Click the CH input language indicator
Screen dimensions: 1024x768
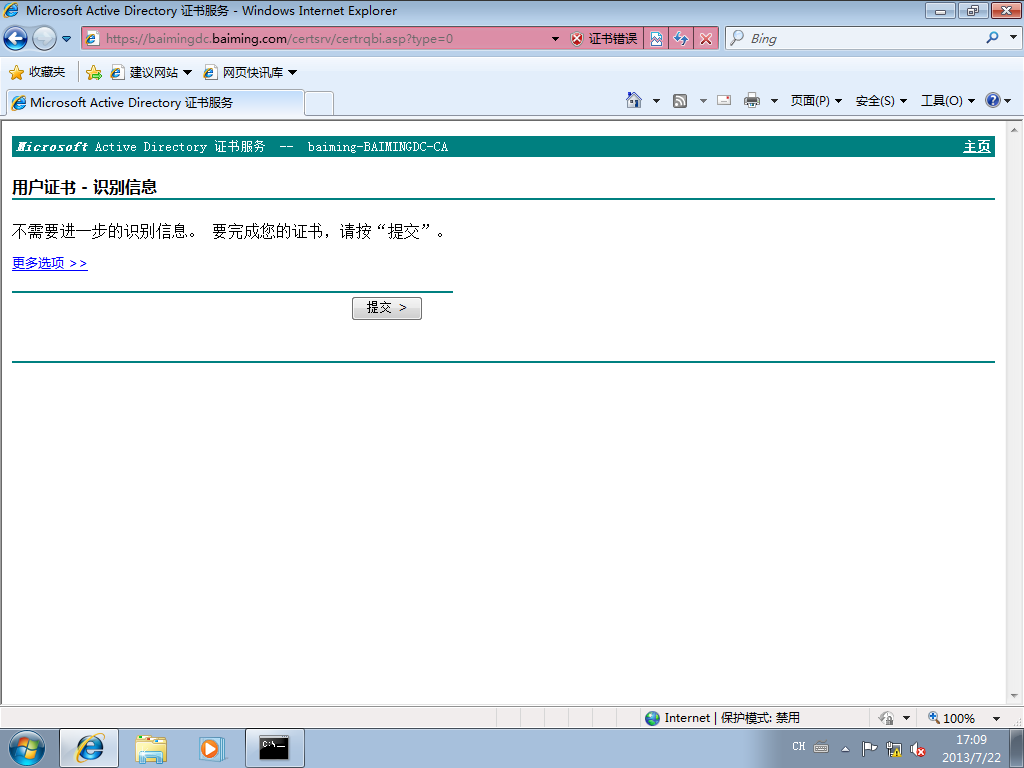pos(799,746)
